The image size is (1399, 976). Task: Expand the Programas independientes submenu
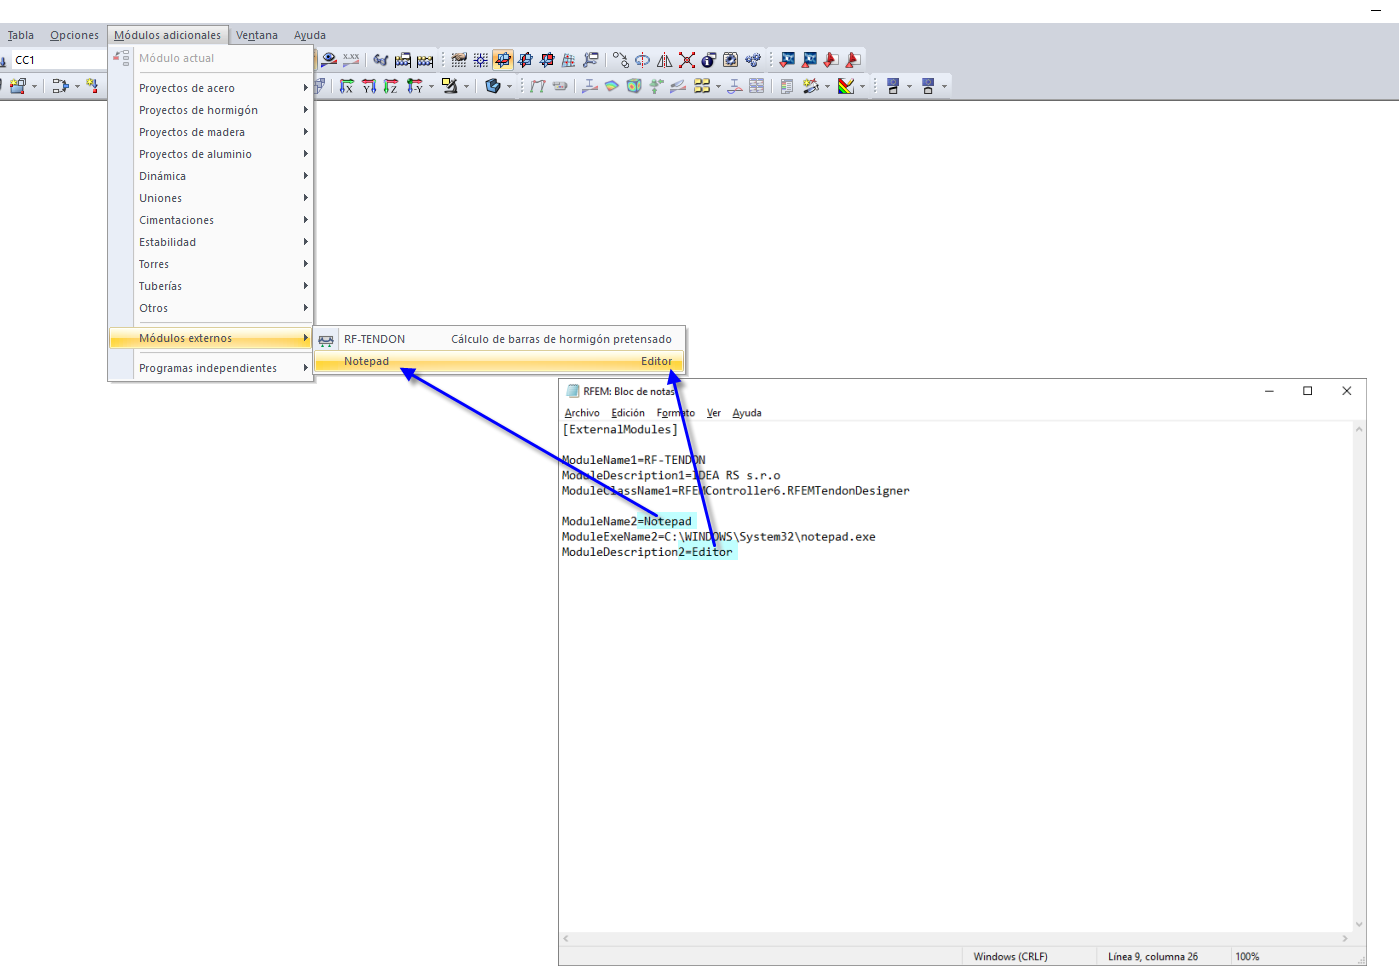(305, 367)
